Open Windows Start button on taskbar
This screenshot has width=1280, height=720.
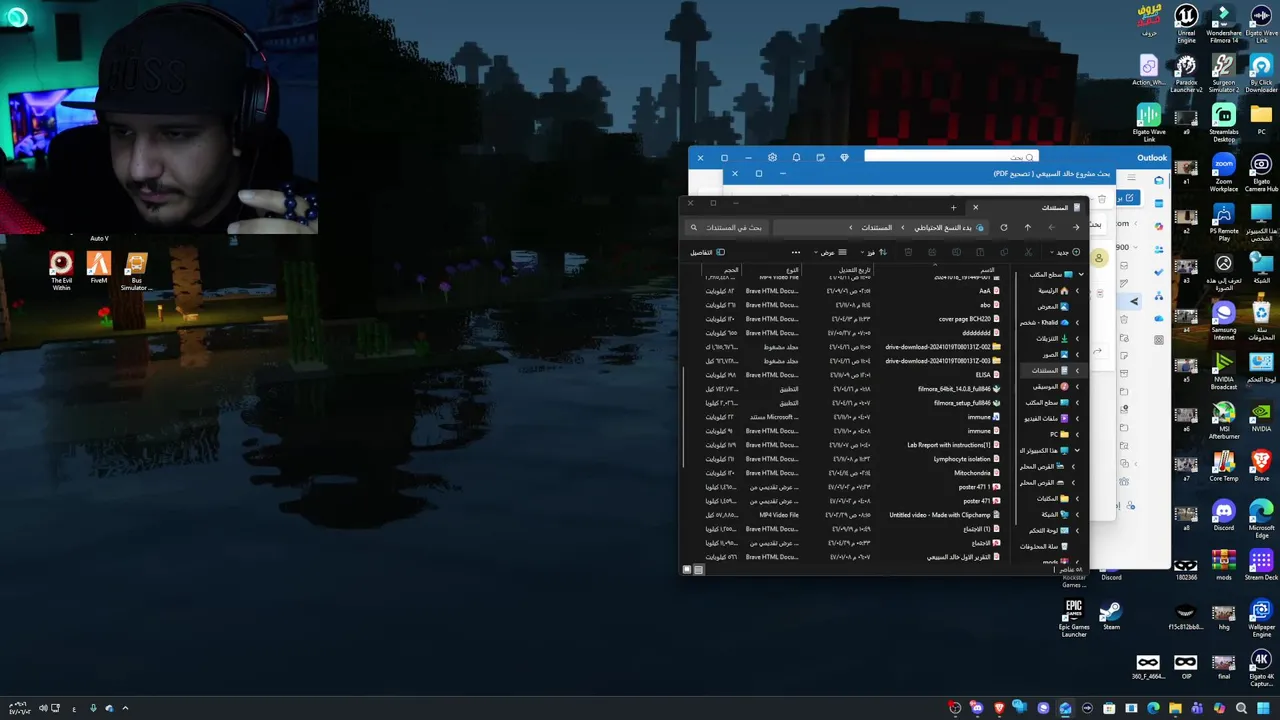[1263, 709]
